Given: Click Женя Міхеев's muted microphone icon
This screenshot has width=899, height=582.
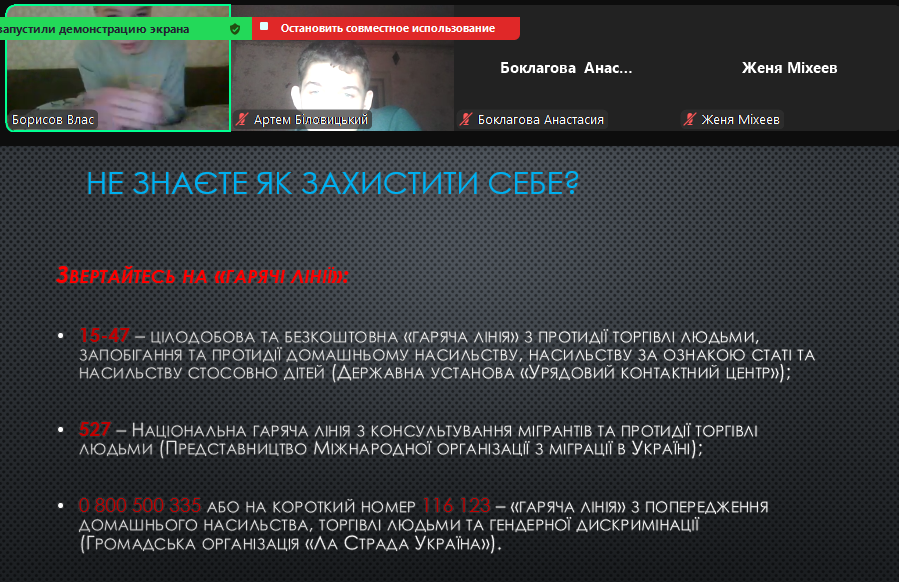Looking at the screenshot, I should click(x=689, y=120).
